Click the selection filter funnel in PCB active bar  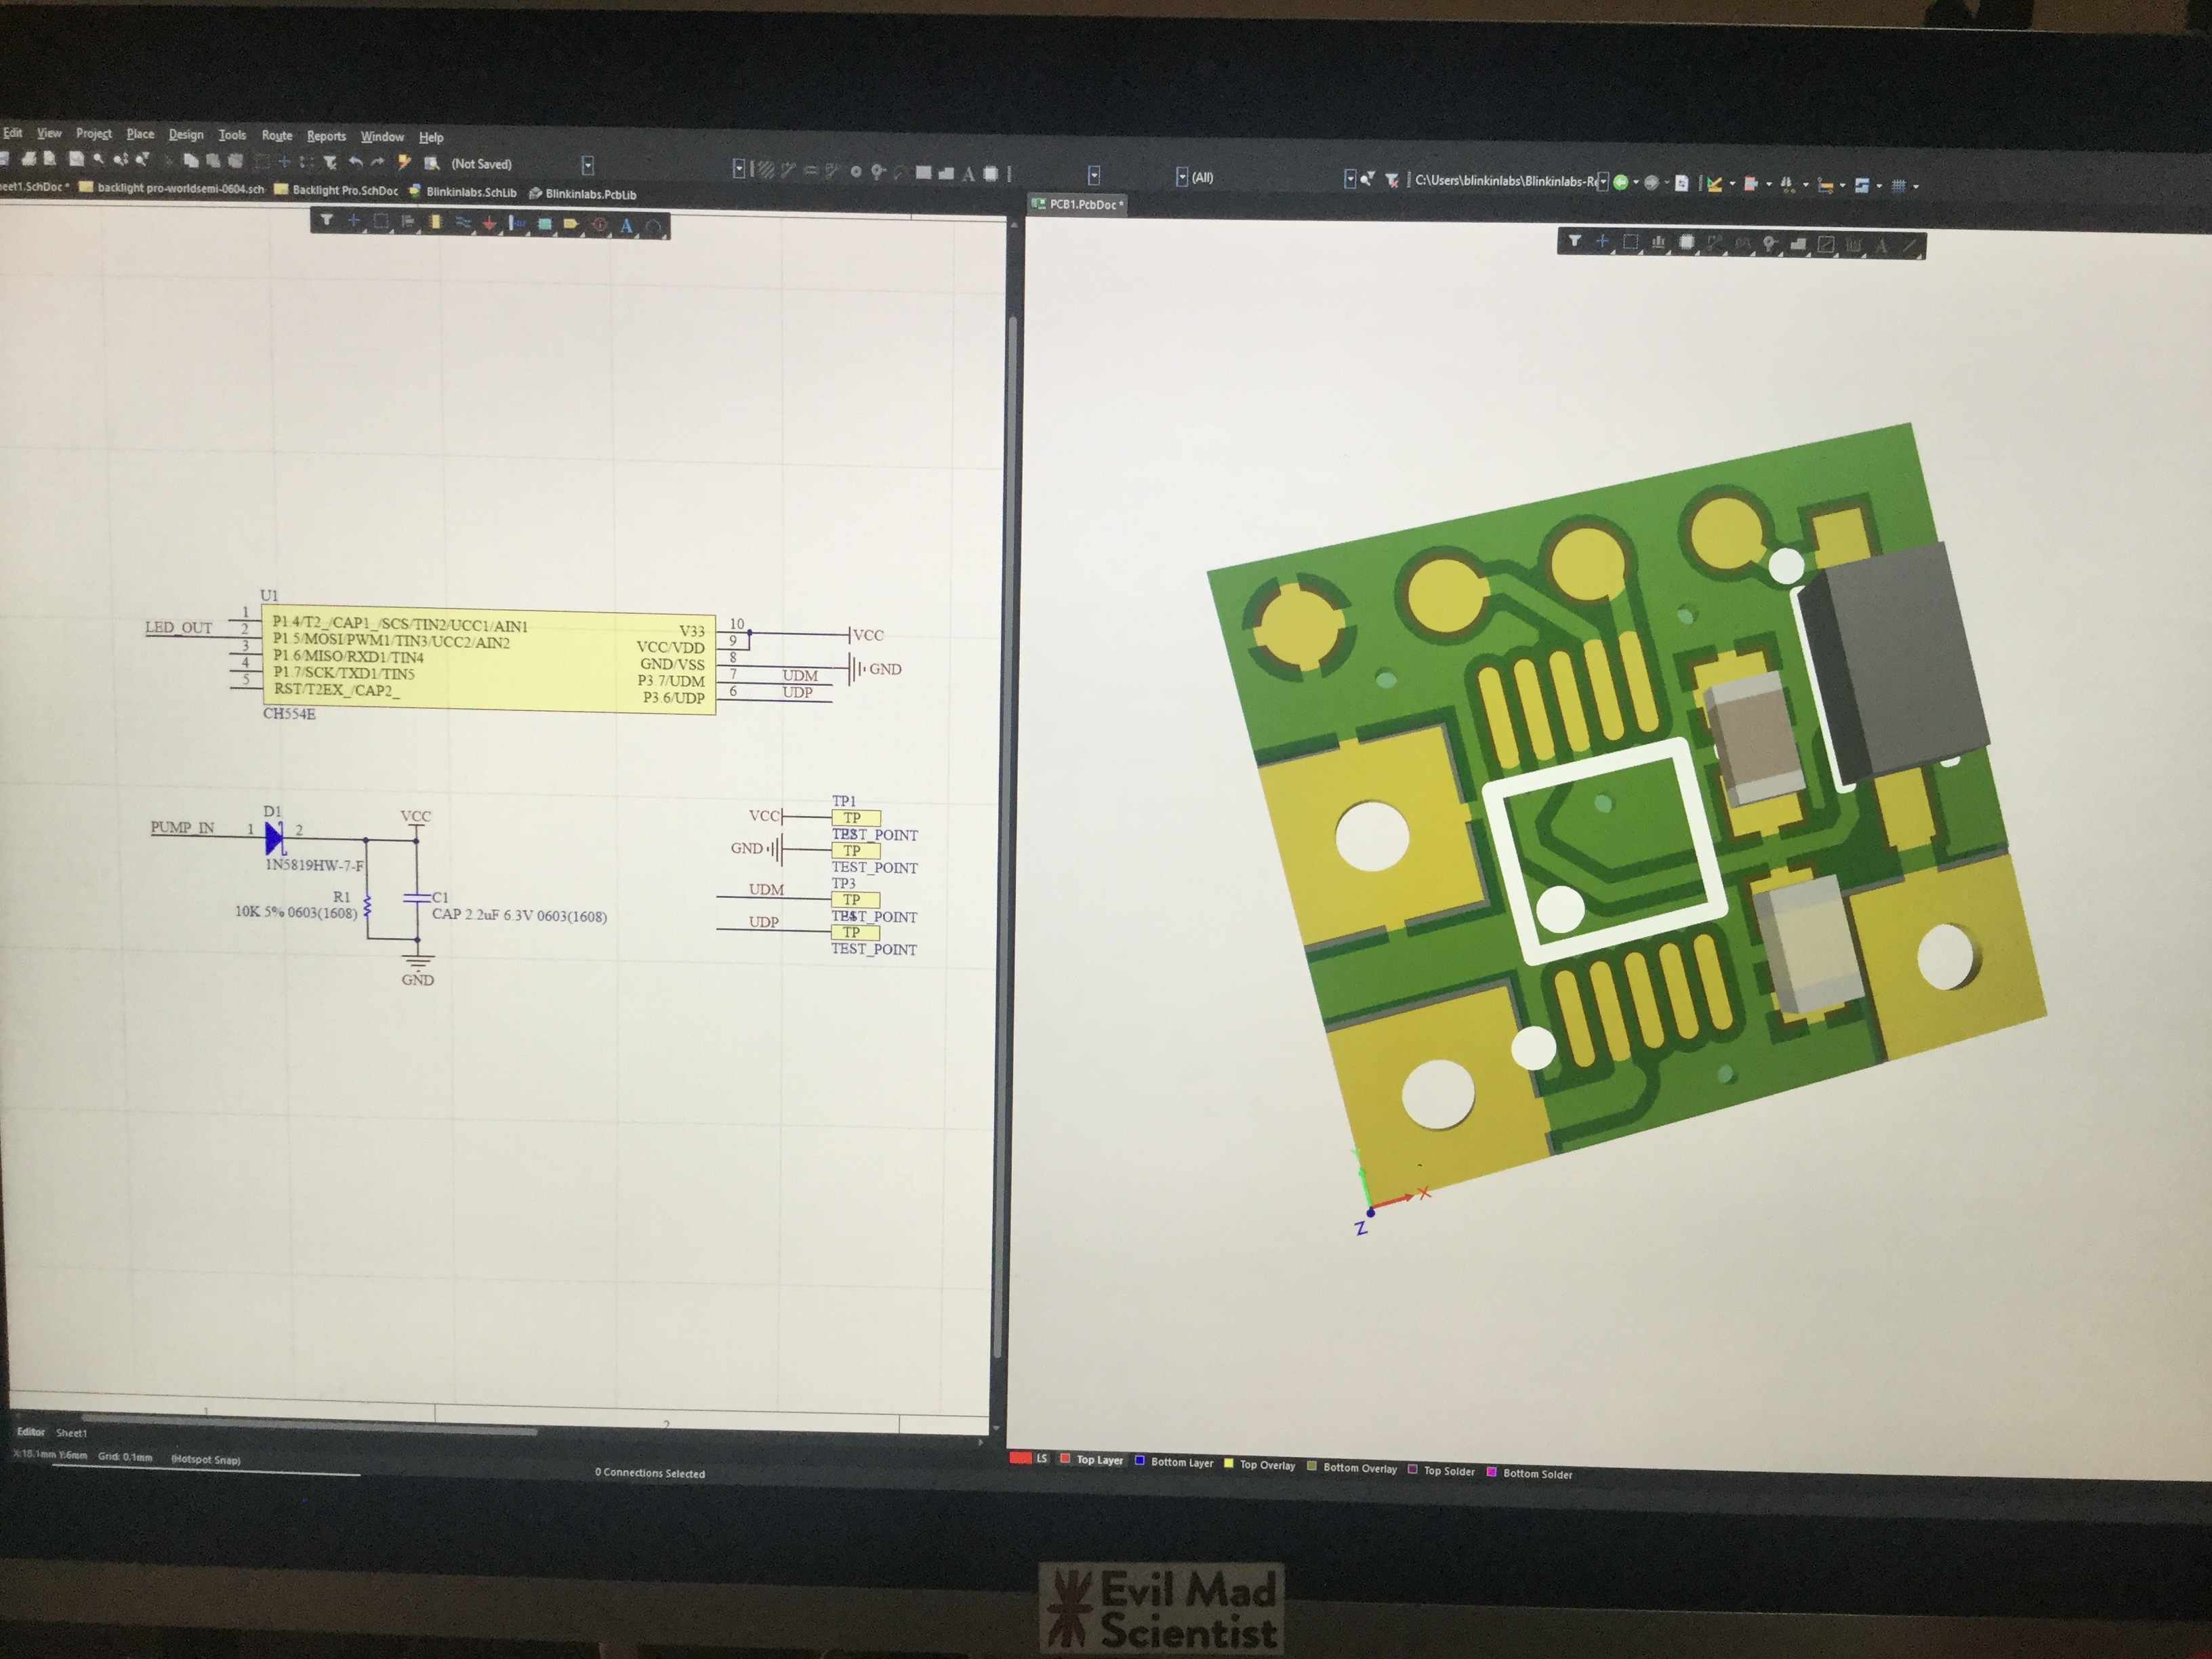(1574, 241)
